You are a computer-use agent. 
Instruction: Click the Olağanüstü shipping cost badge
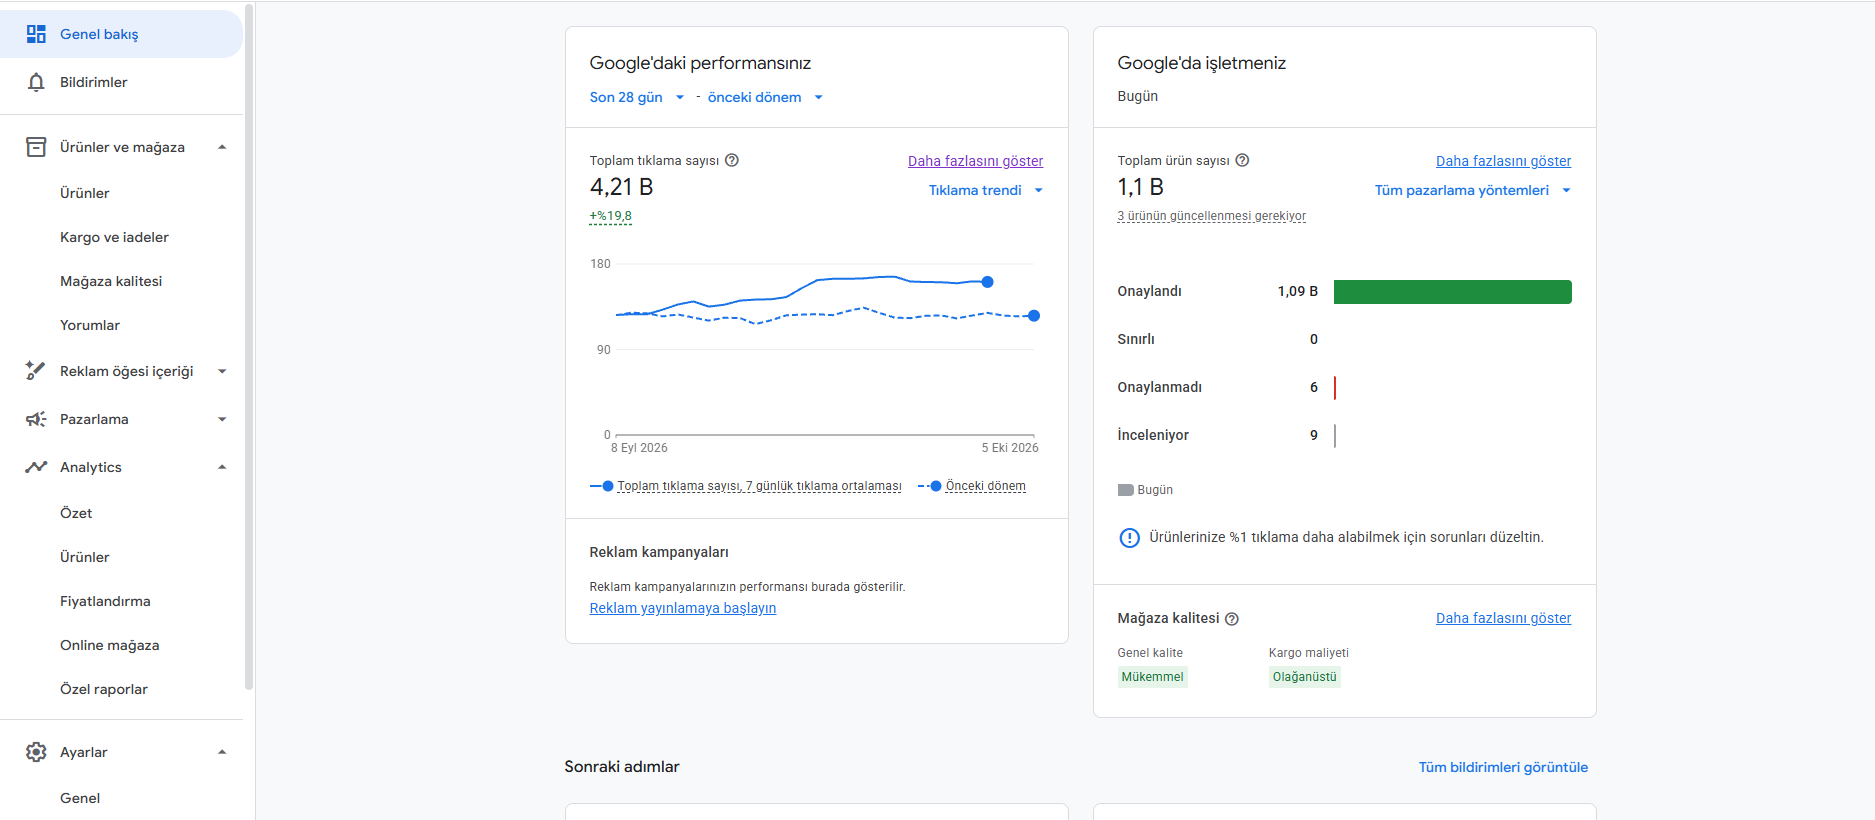(x=1304, y=677)
